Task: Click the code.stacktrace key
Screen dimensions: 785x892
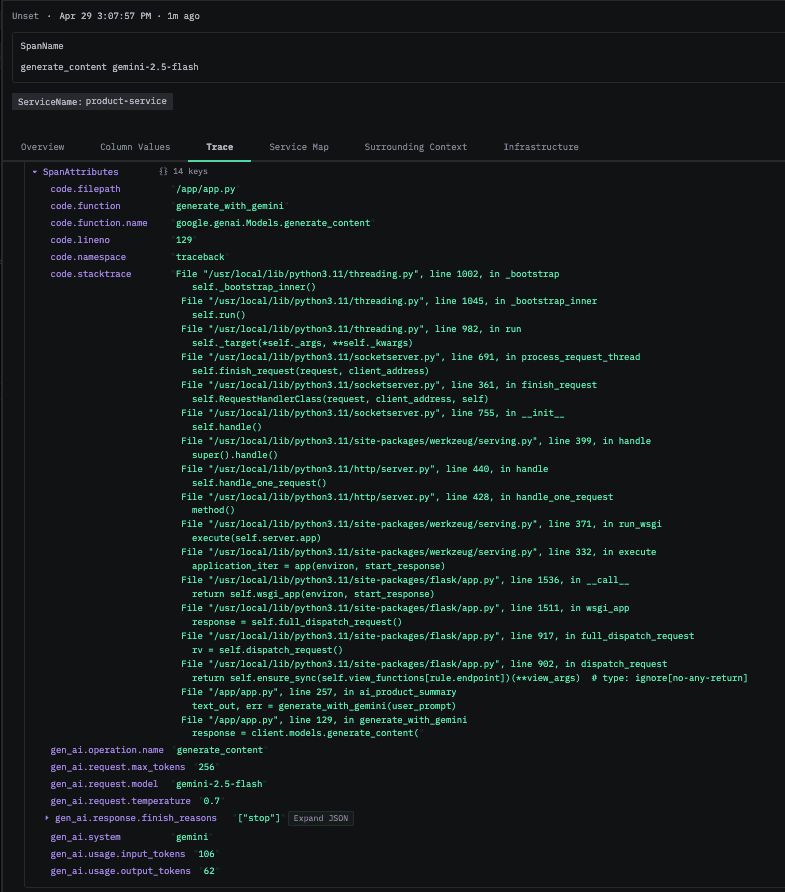Action: (x=91, y=274)
